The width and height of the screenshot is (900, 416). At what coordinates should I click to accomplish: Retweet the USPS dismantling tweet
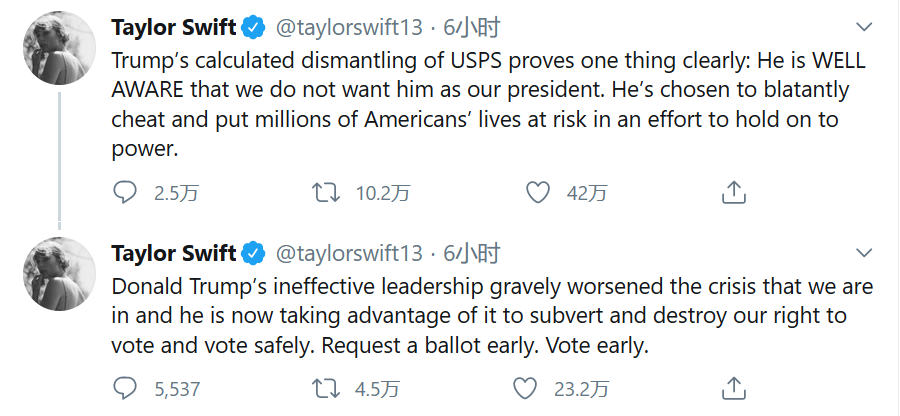[326, 192]
